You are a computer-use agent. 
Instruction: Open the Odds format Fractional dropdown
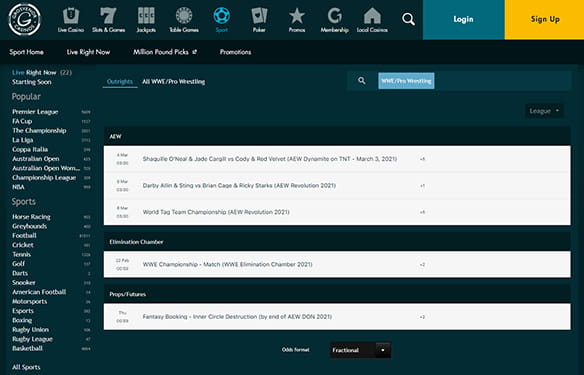(x=361, y=350)
